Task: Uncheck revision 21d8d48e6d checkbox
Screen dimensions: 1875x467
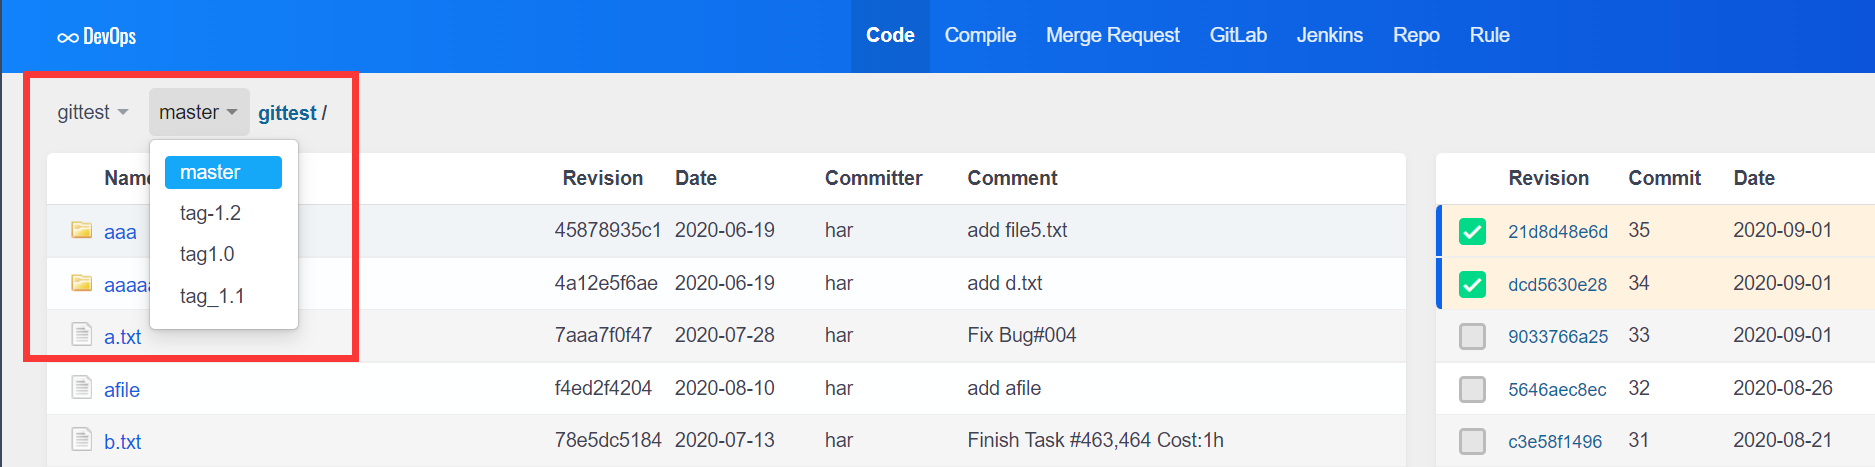Action: pyautogui.click(x=1472, y=231)
